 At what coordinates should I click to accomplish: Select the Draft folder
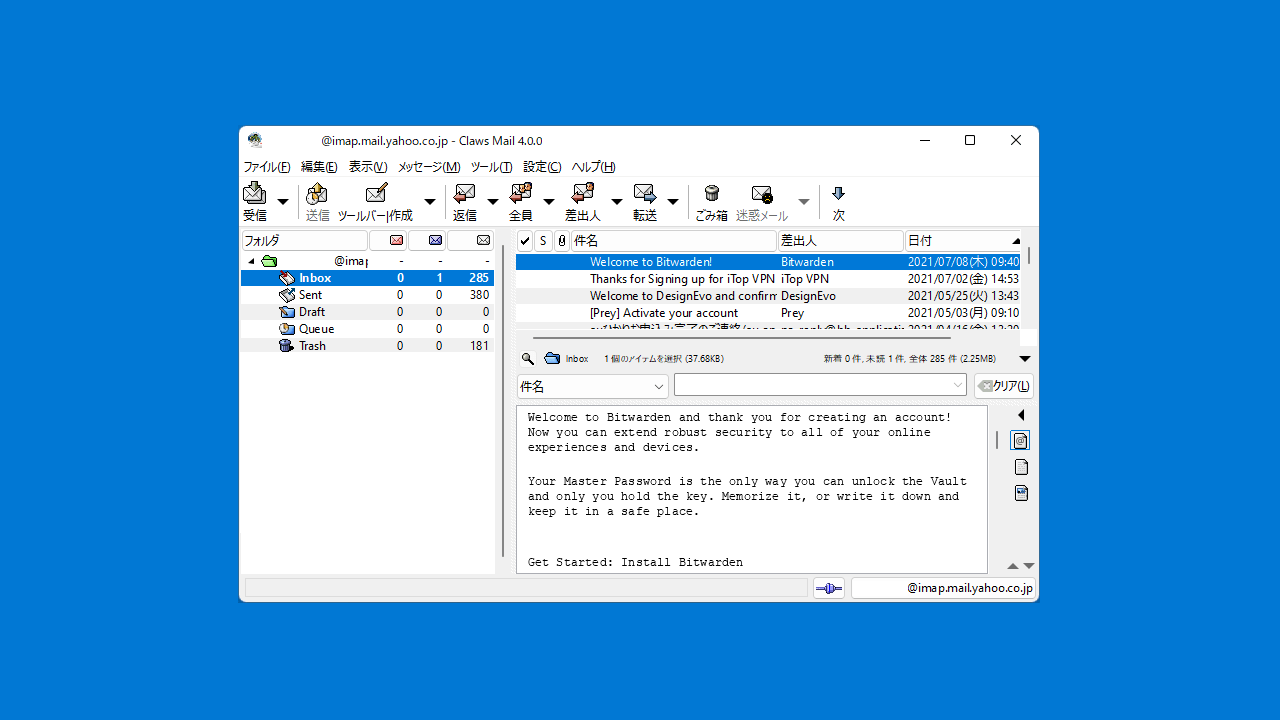[367, 312]
